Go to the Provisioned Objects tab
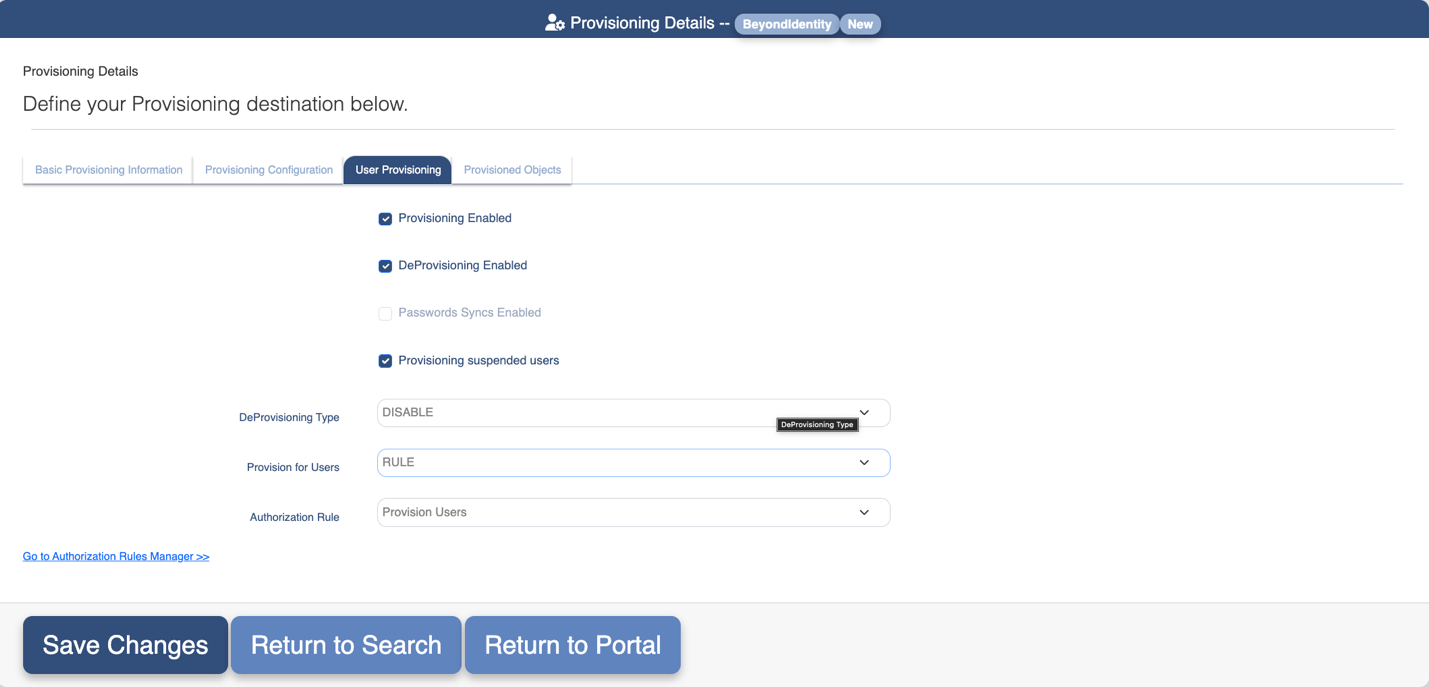1429x687 pixels. click(512, 170)
